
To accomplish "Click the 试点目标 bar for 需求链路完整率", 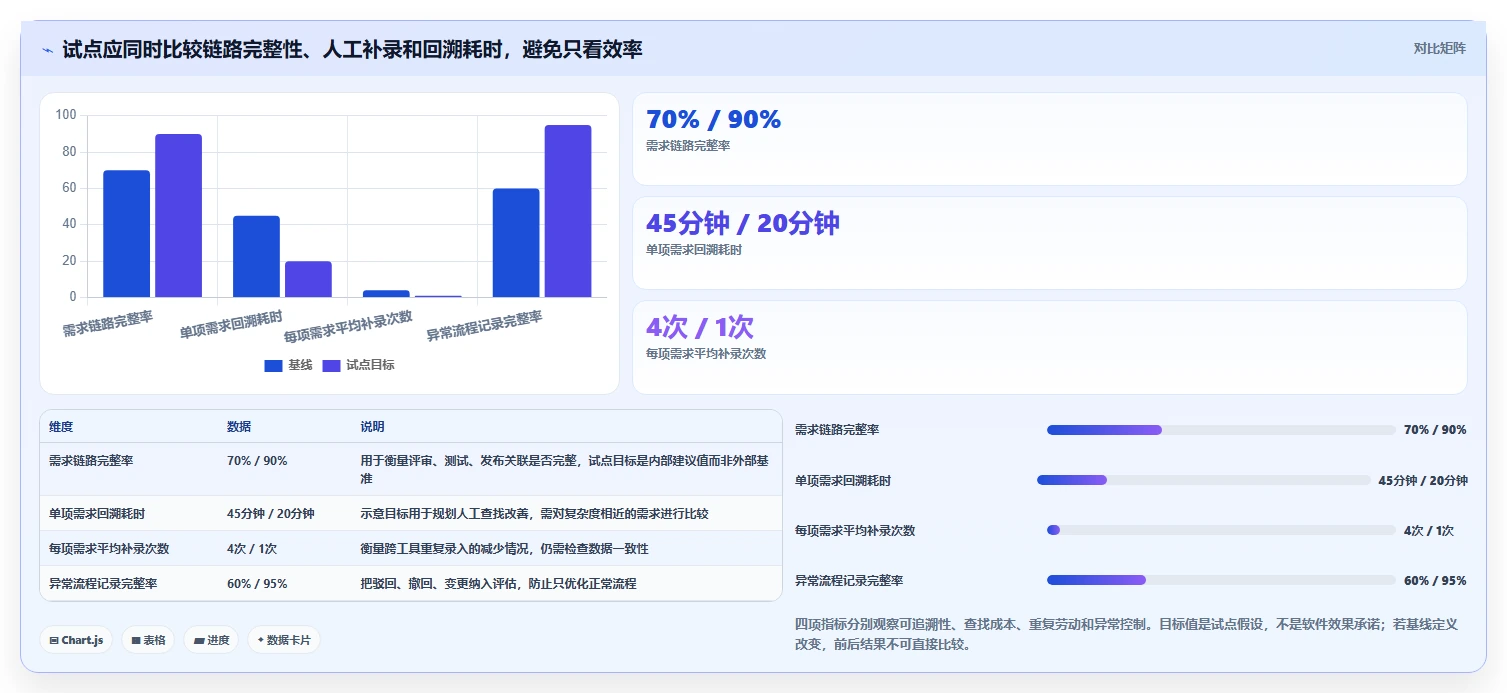I will click(x=178, y=216).
